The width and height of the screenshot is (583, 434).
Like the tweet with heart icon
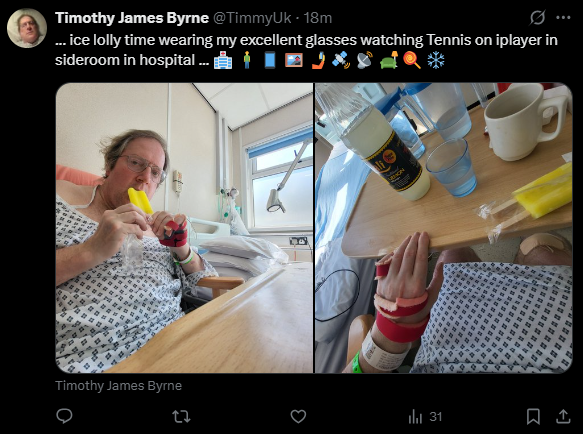298,416
